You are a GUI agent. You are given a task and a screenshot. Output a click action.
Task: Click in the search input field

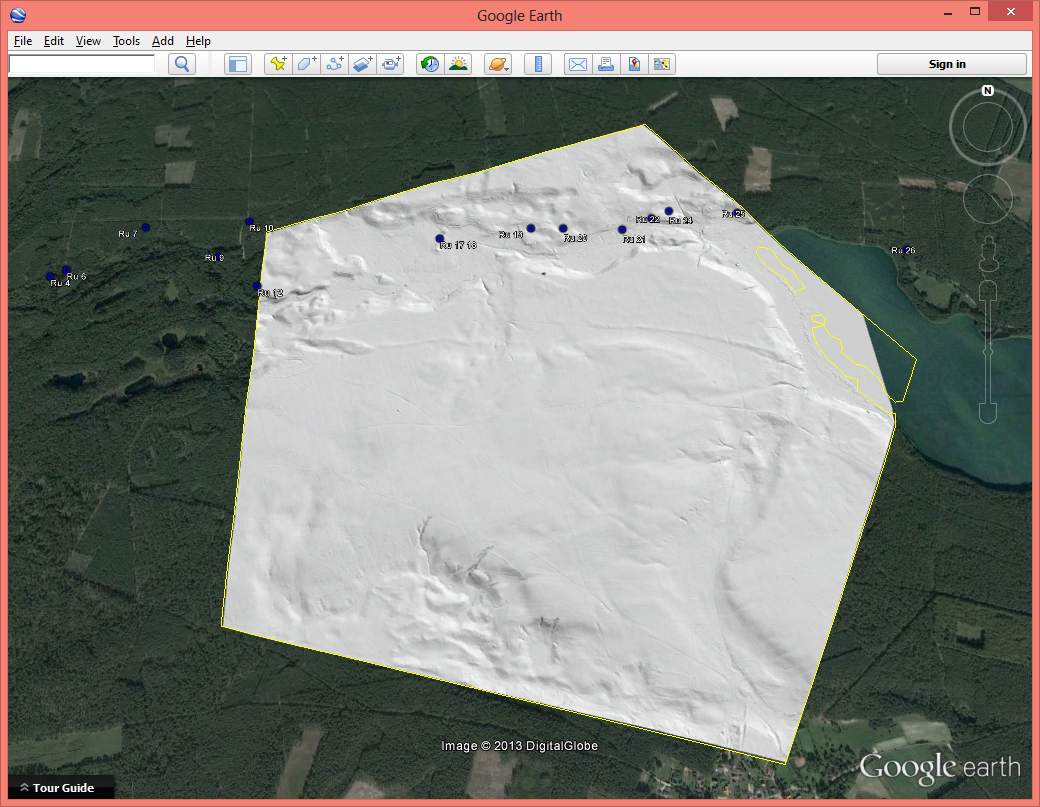tap(82, 64)
